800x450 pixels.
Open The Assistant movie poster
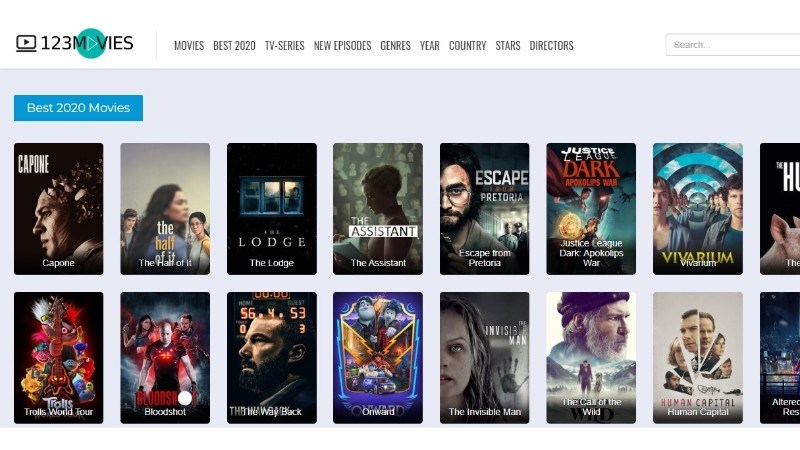point(378,209)
